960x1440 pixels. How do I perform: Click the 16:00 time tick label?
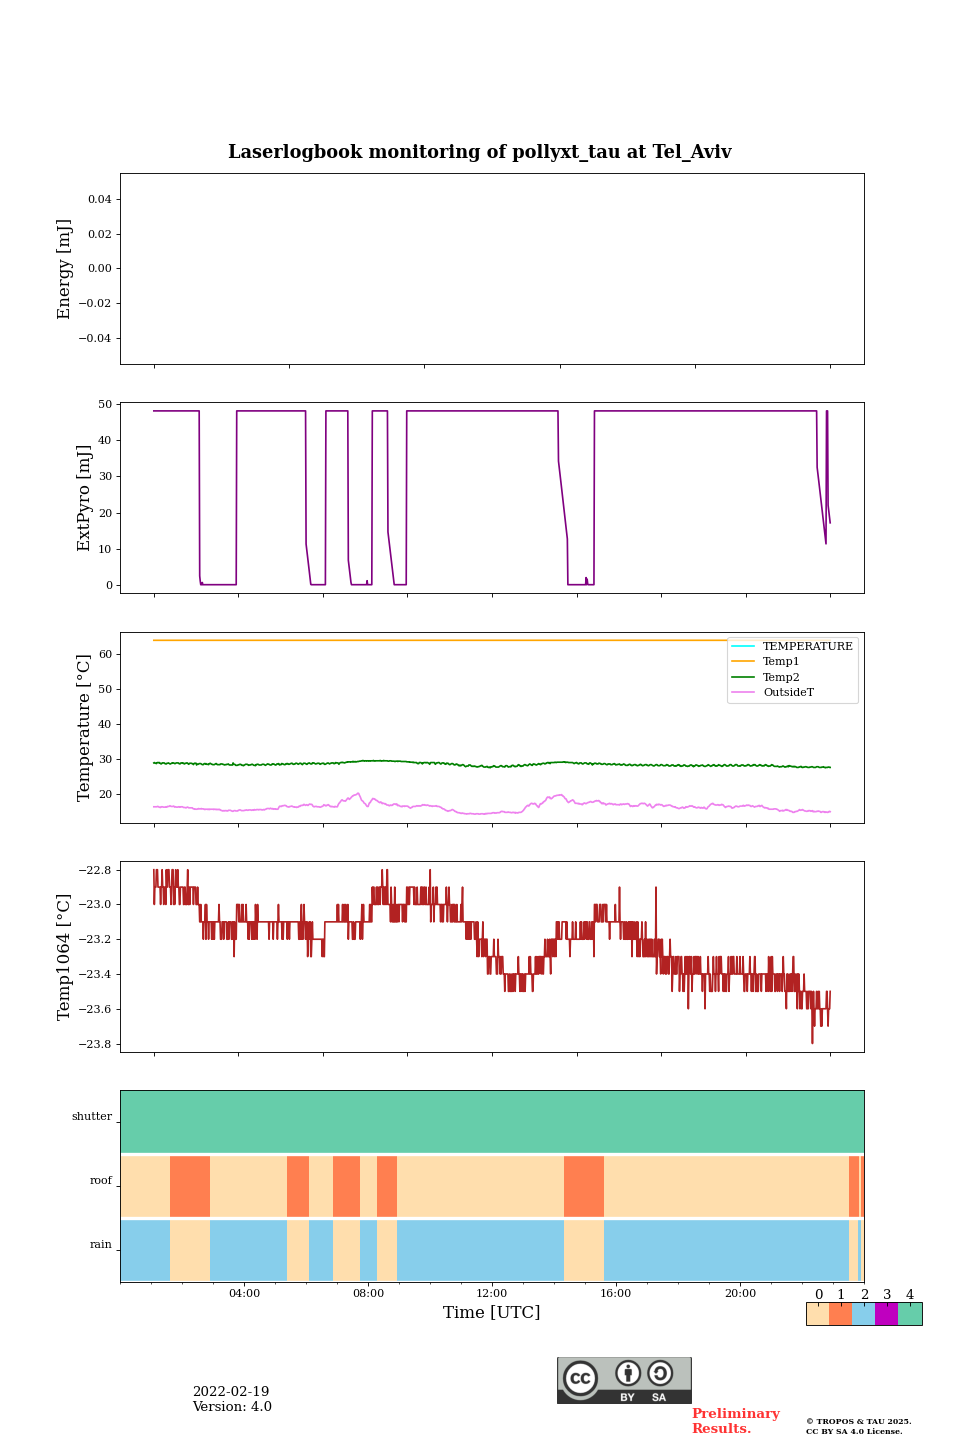(x=616, y=1294)
